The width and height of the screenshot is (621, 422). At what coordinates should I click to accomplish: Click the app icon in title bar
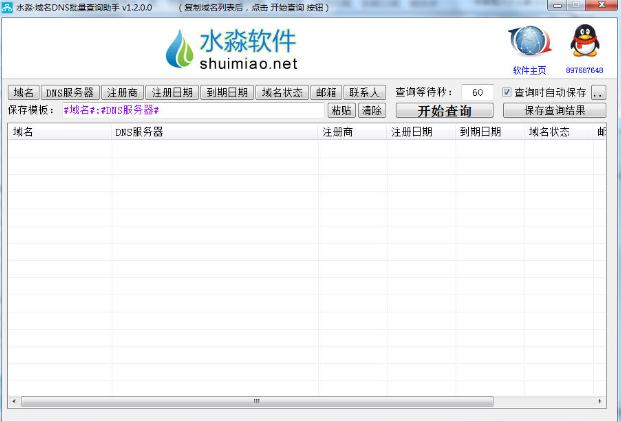point(8,7)
